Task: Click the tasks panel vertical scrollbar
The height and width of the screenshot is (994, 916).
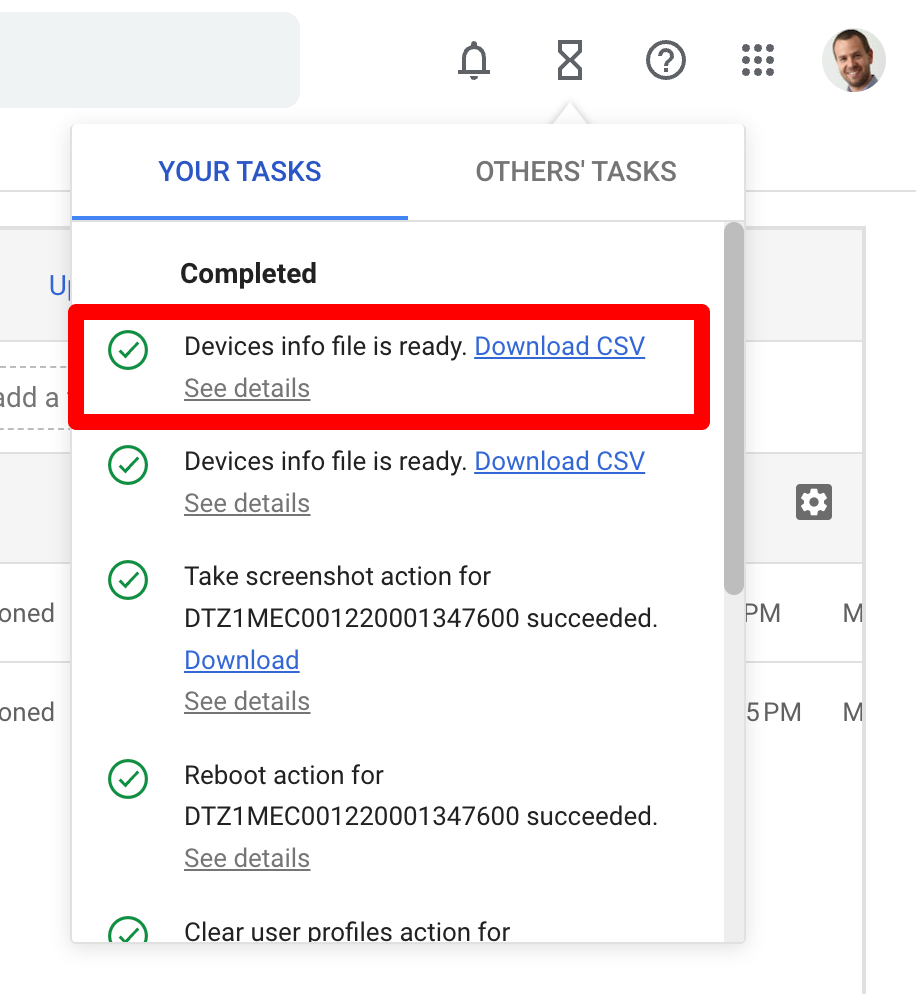Action: [x=734, y=408]
